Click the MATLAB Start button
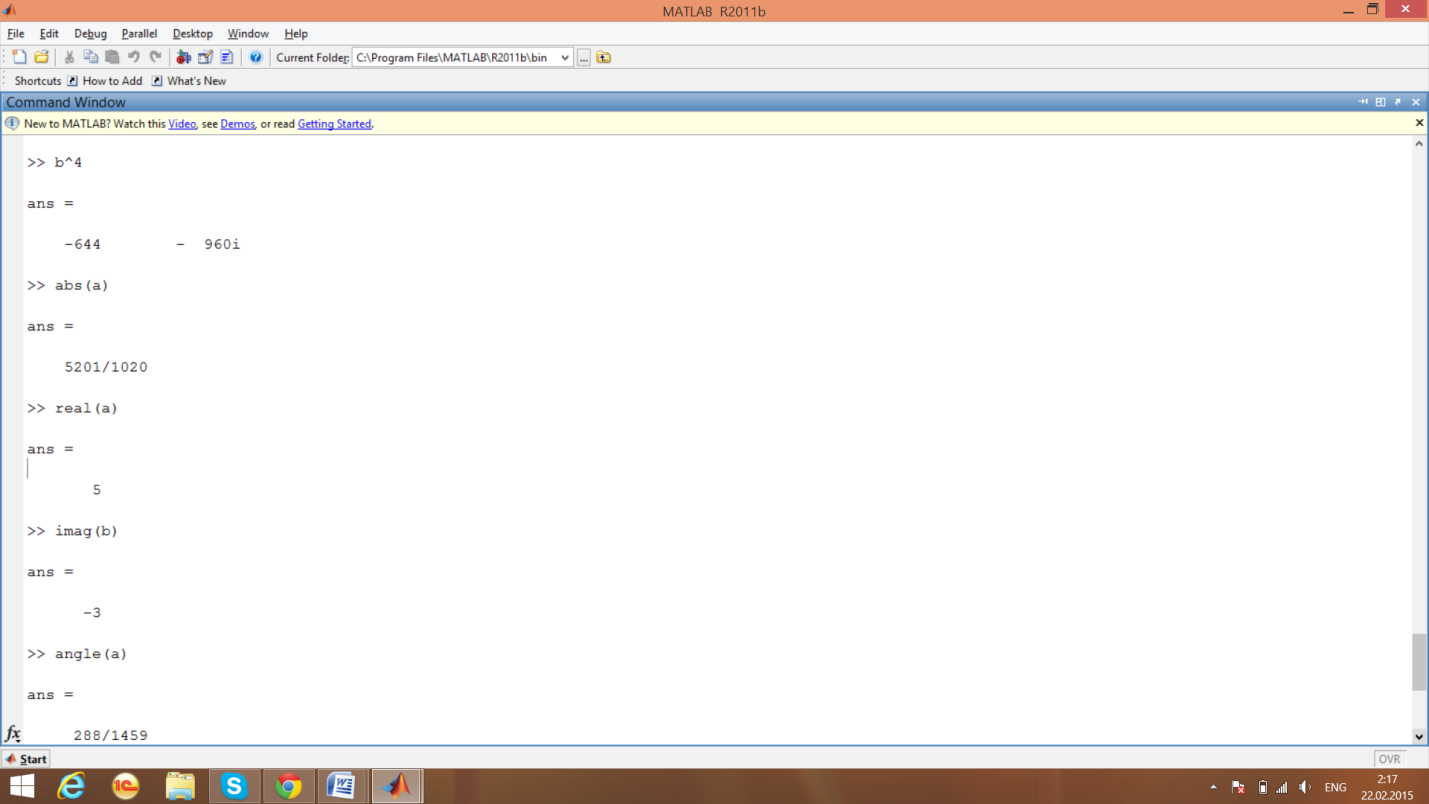 27,759
